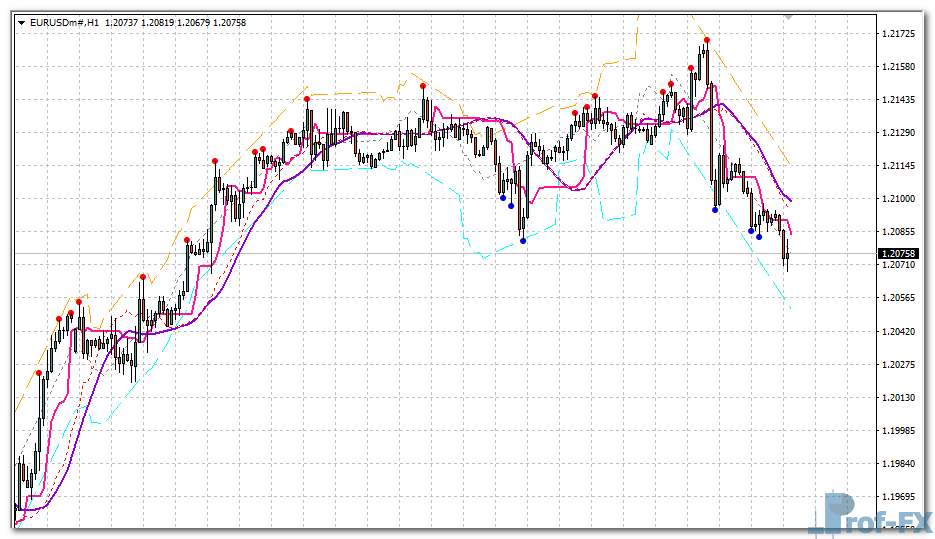Select the orange dashed upper band at far right
Viewport: 935px width, 539px height.
(790, 163)
